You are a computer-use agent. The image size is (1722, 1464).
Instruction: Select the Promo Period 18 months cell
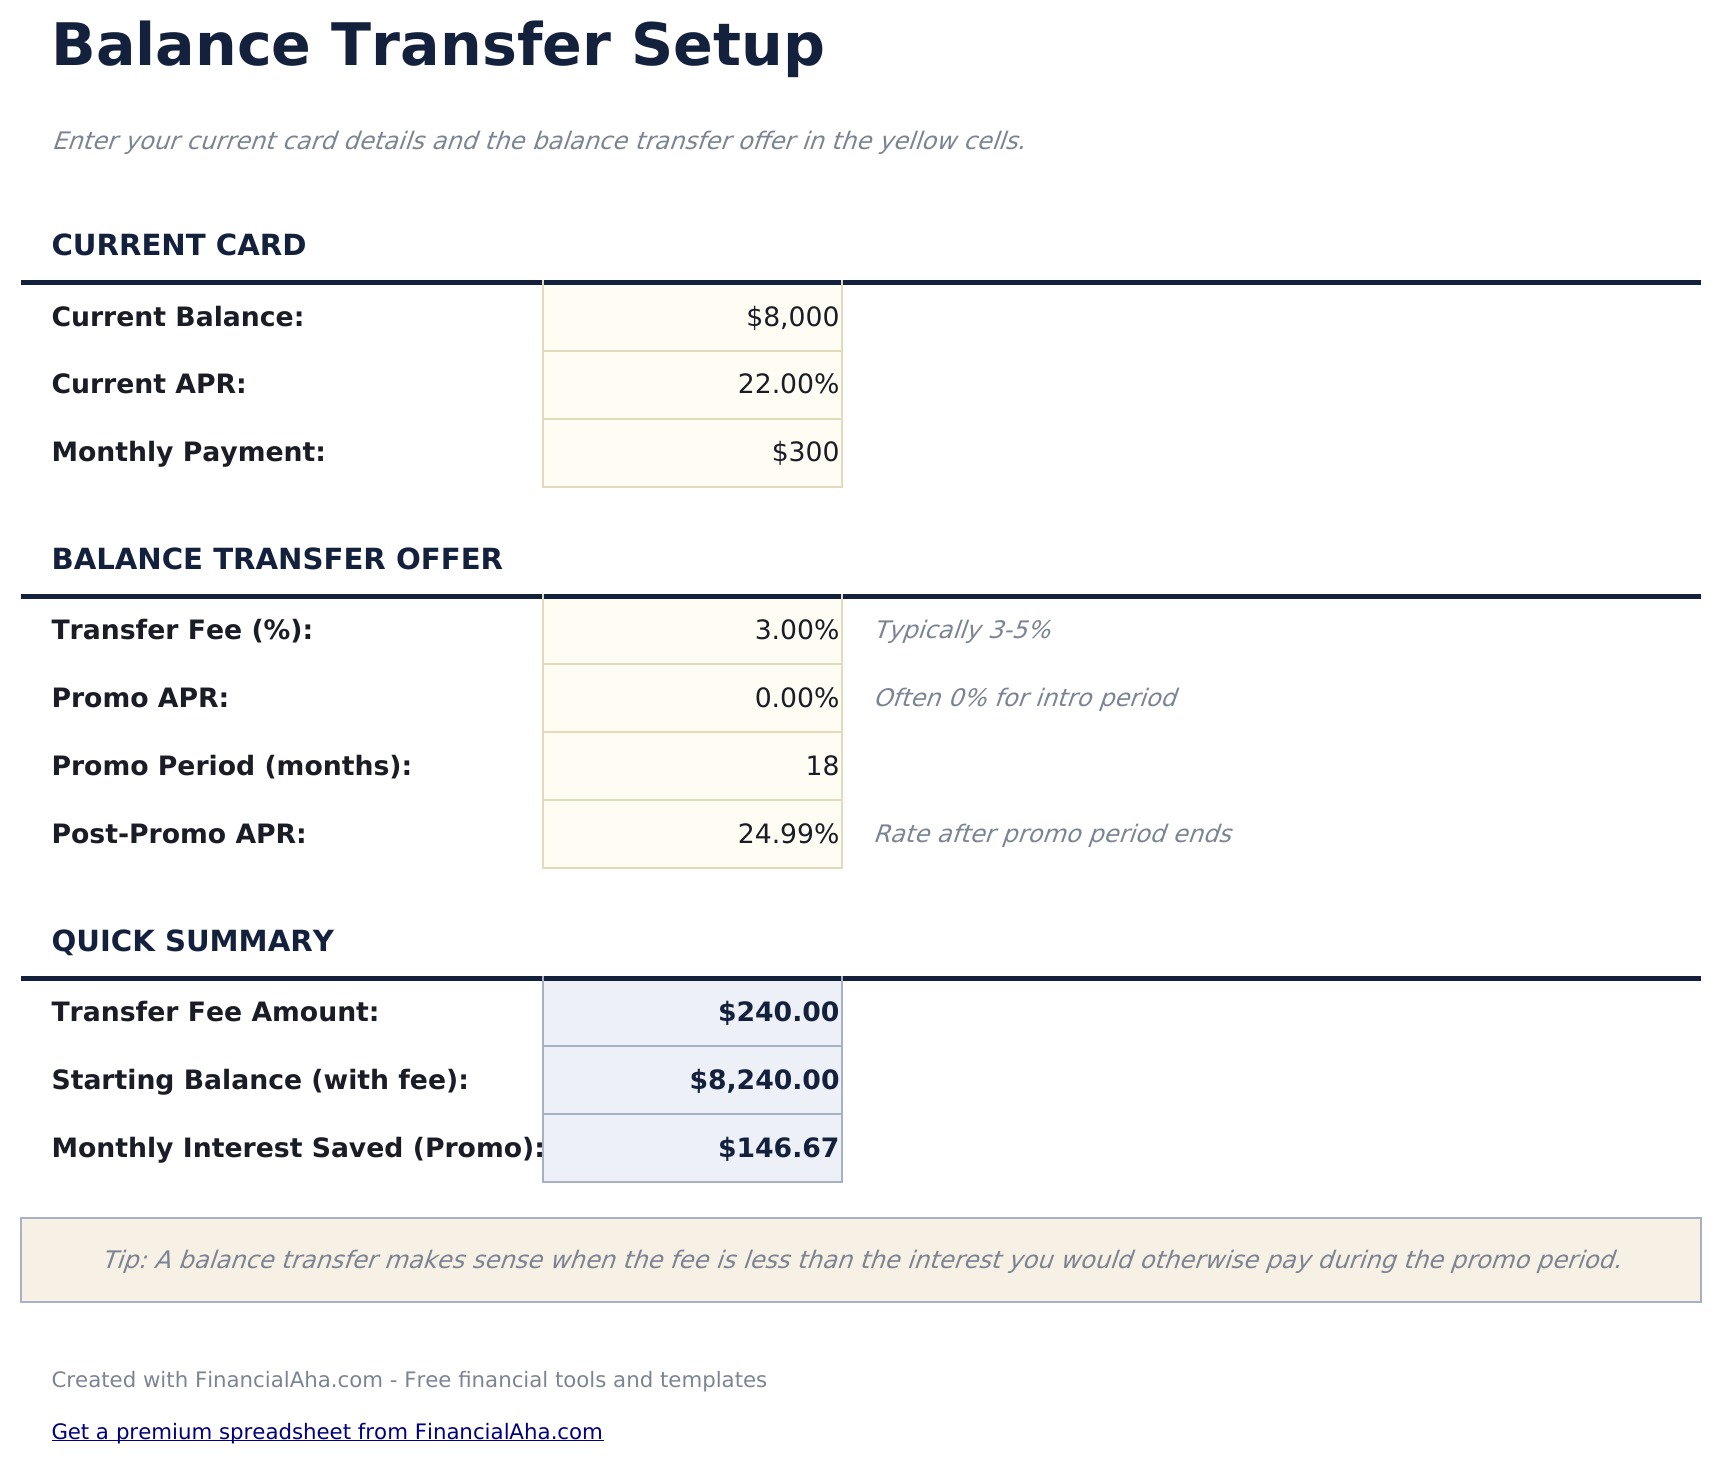click(692, 766)
